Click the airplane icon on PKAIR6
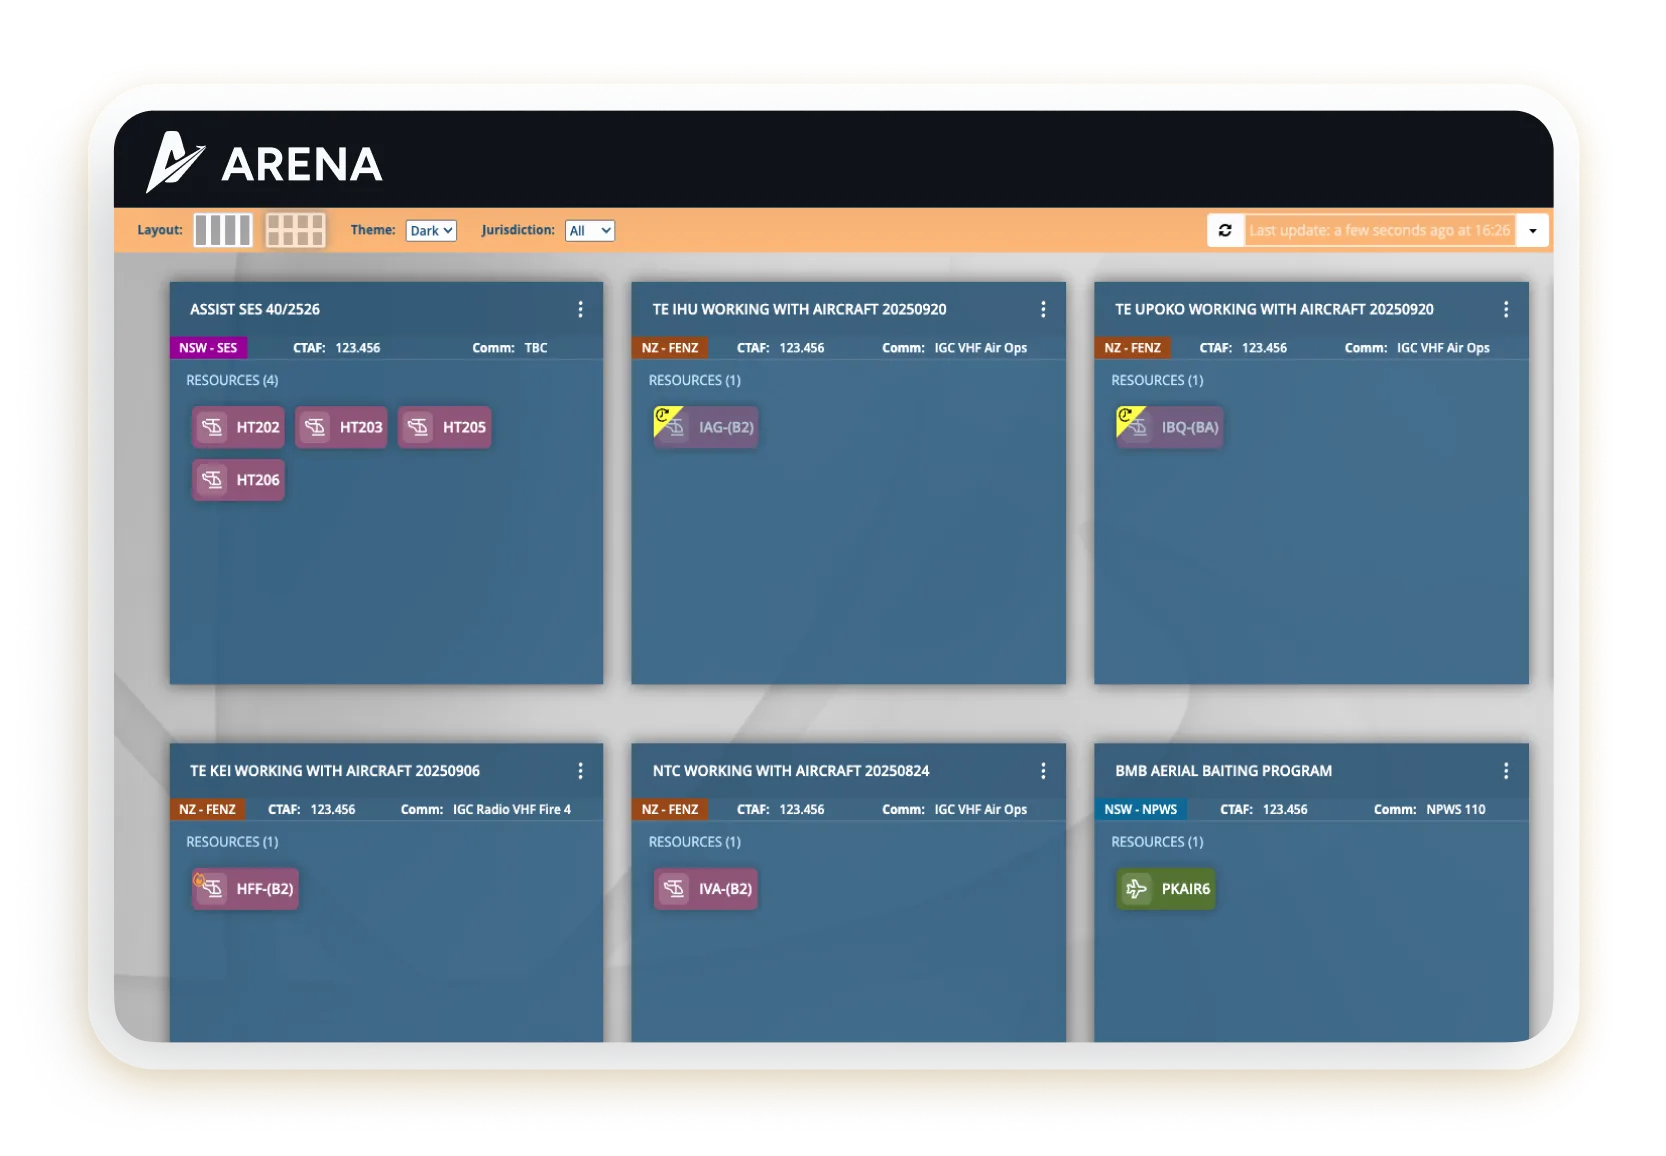Image resolution: width=1666 pixels, height=1156 pixels. pos(1135,889)
